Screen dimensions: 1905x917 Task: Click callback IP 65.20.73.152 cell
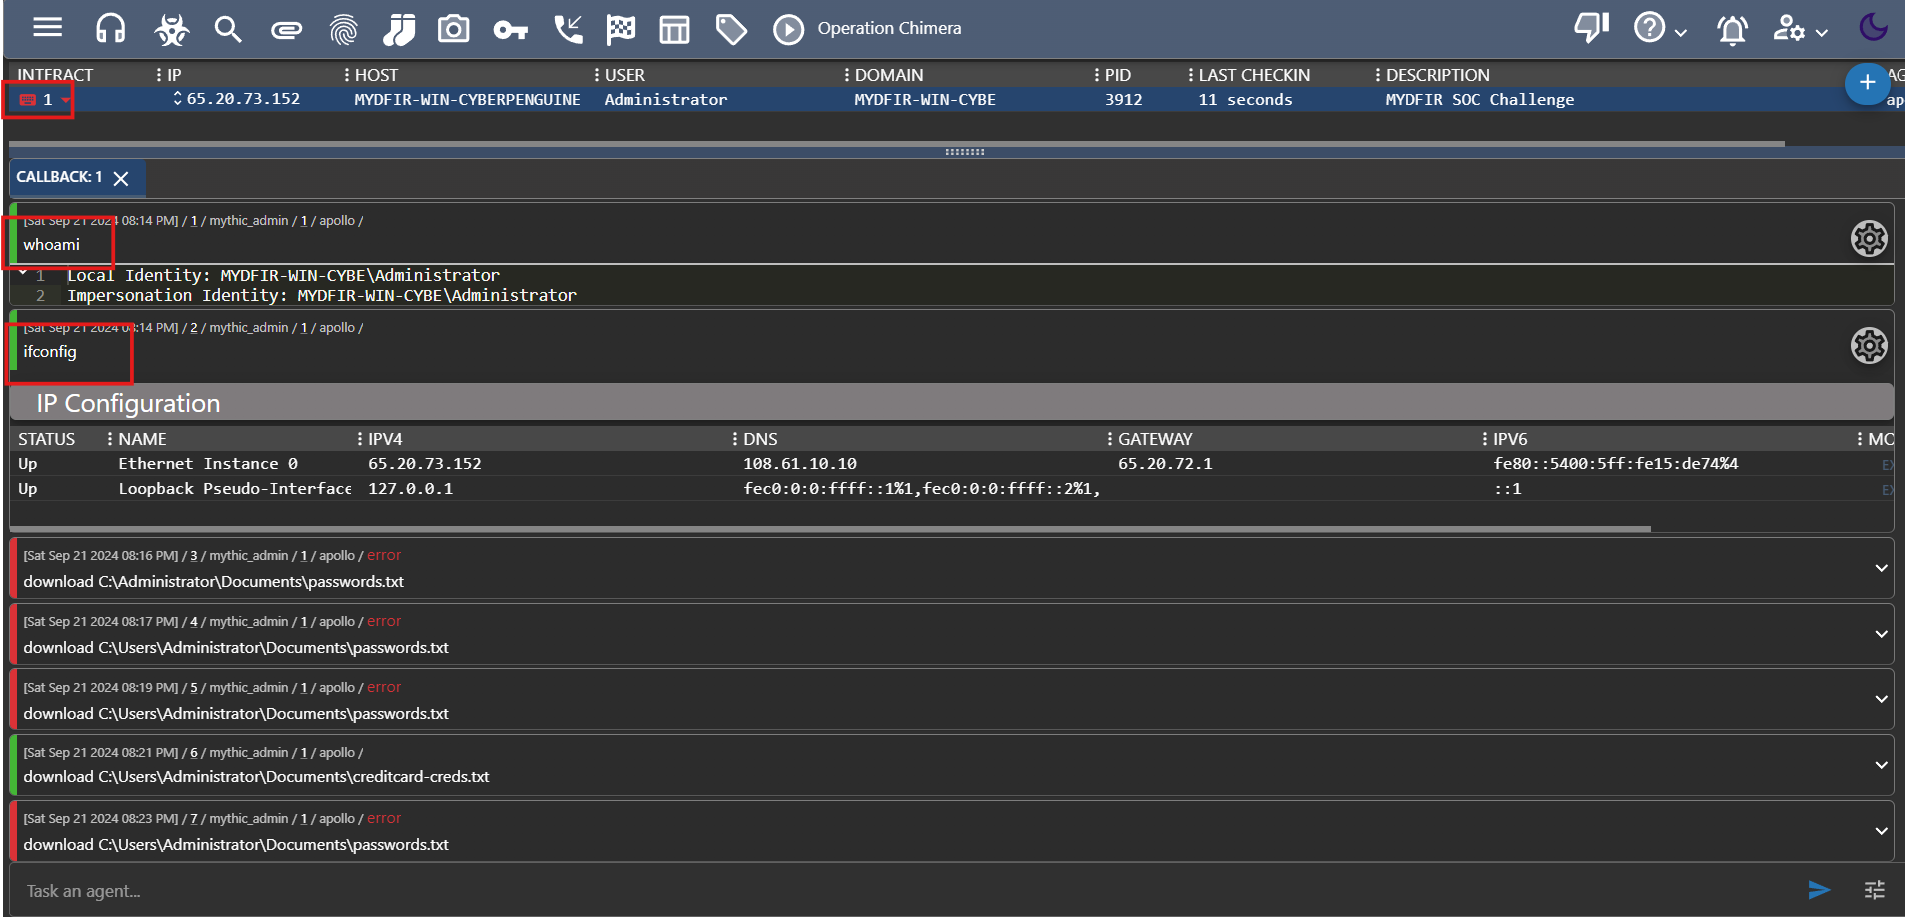243,99
